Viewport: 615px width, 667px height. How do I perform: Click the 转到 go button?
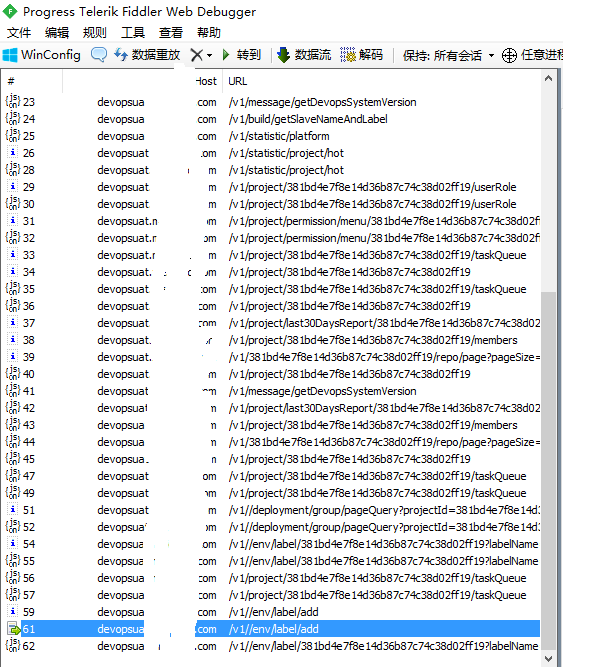click(x=242, y=55)
